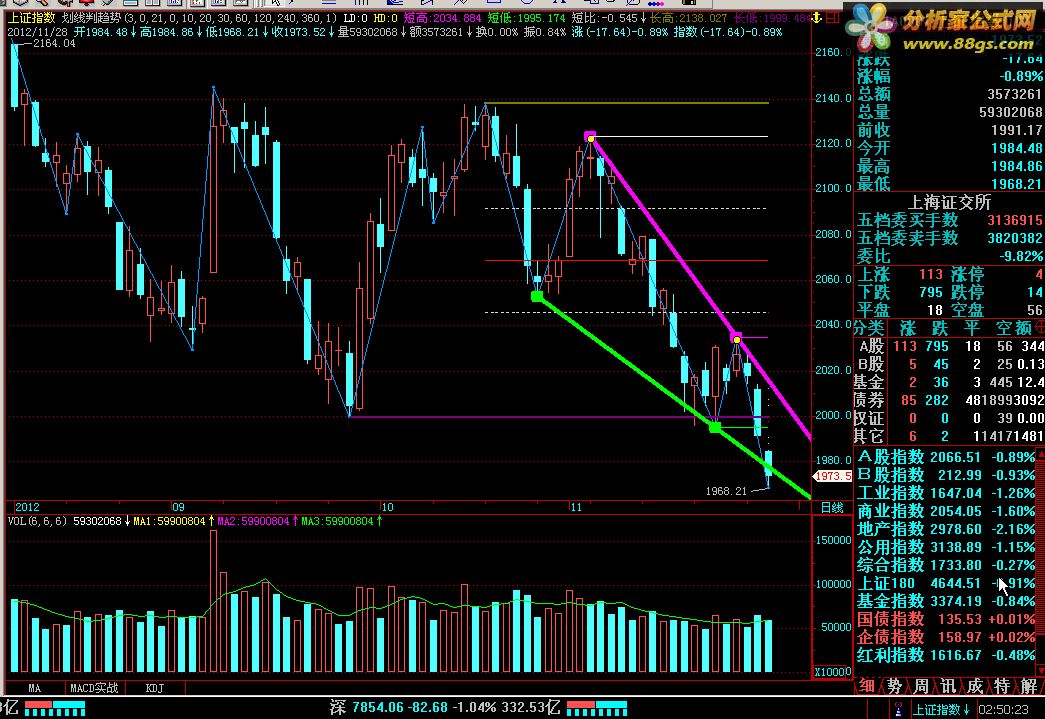Select the 企债指数 row
Viewport: 1045px width, 719px height.
[946, 637]
